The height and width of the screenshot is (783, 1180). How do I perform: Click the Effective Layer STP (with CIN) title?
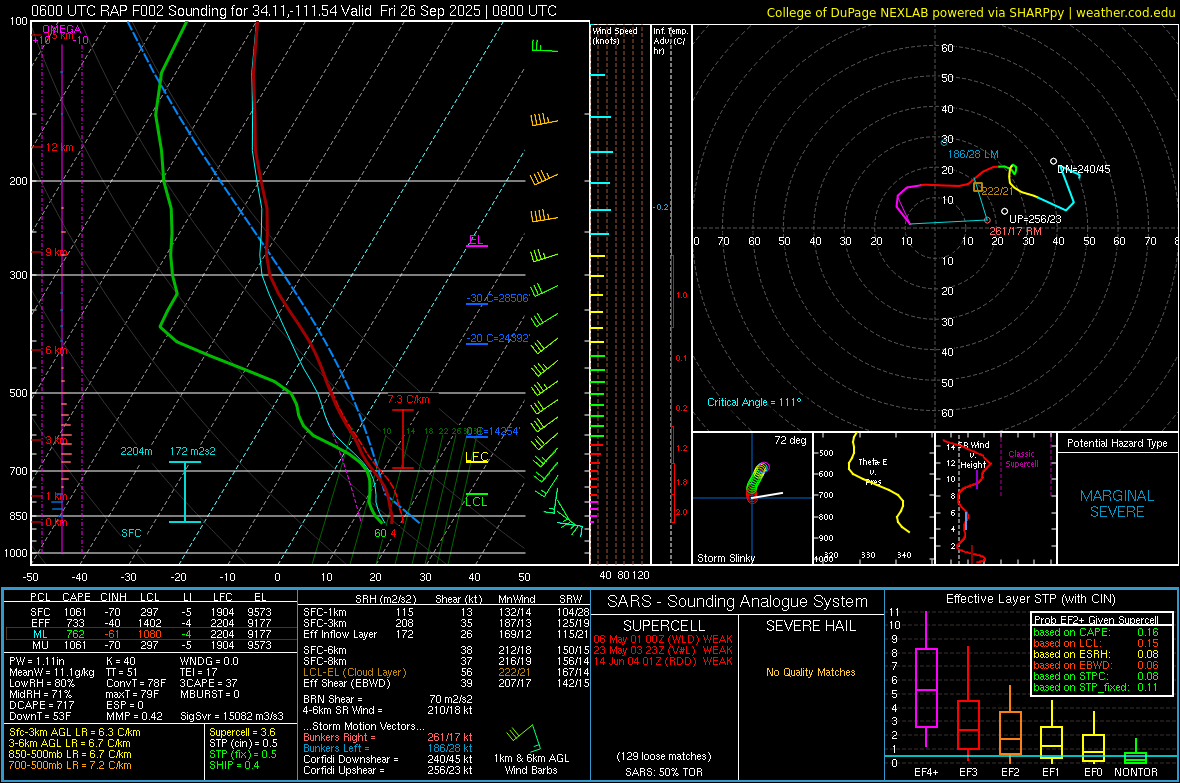pos(1030,599)
